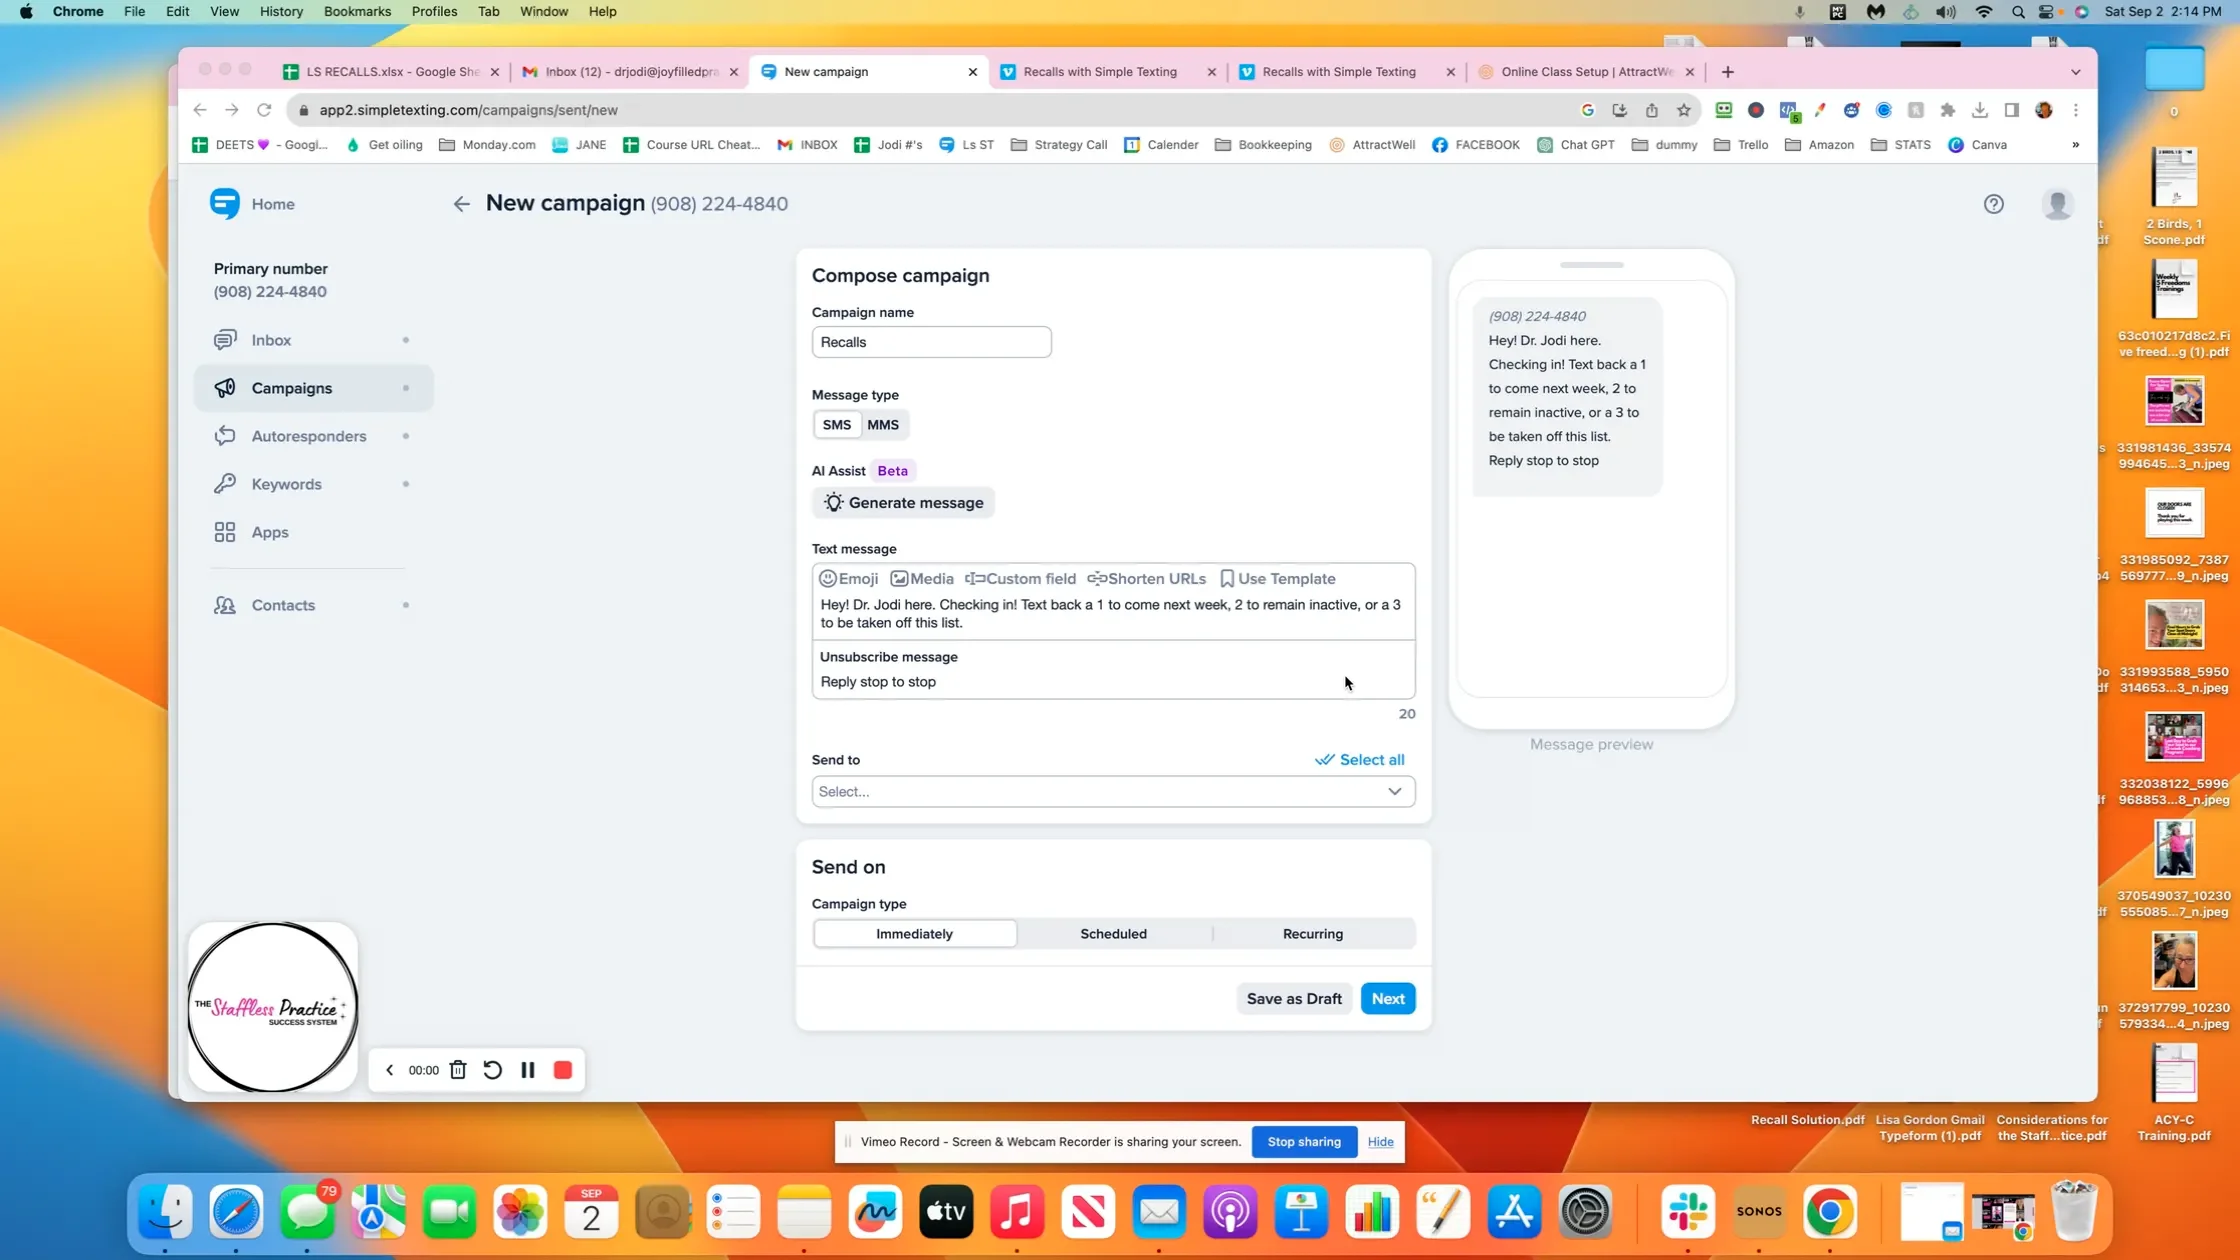Open Autoresponders in the sidebar
The width and height of the screenshot is (2240, 1260).
(x=308, y=436)
